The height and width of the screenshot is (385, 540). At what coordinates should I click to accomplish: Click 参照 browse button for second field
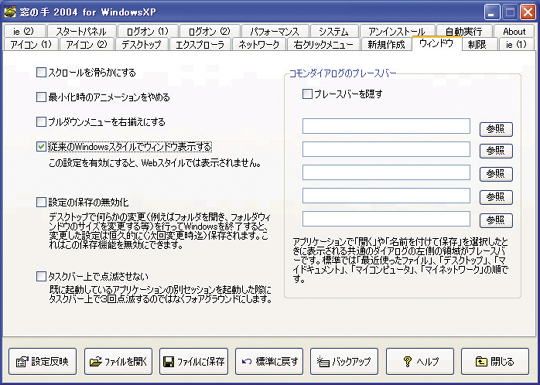[496, 150]
